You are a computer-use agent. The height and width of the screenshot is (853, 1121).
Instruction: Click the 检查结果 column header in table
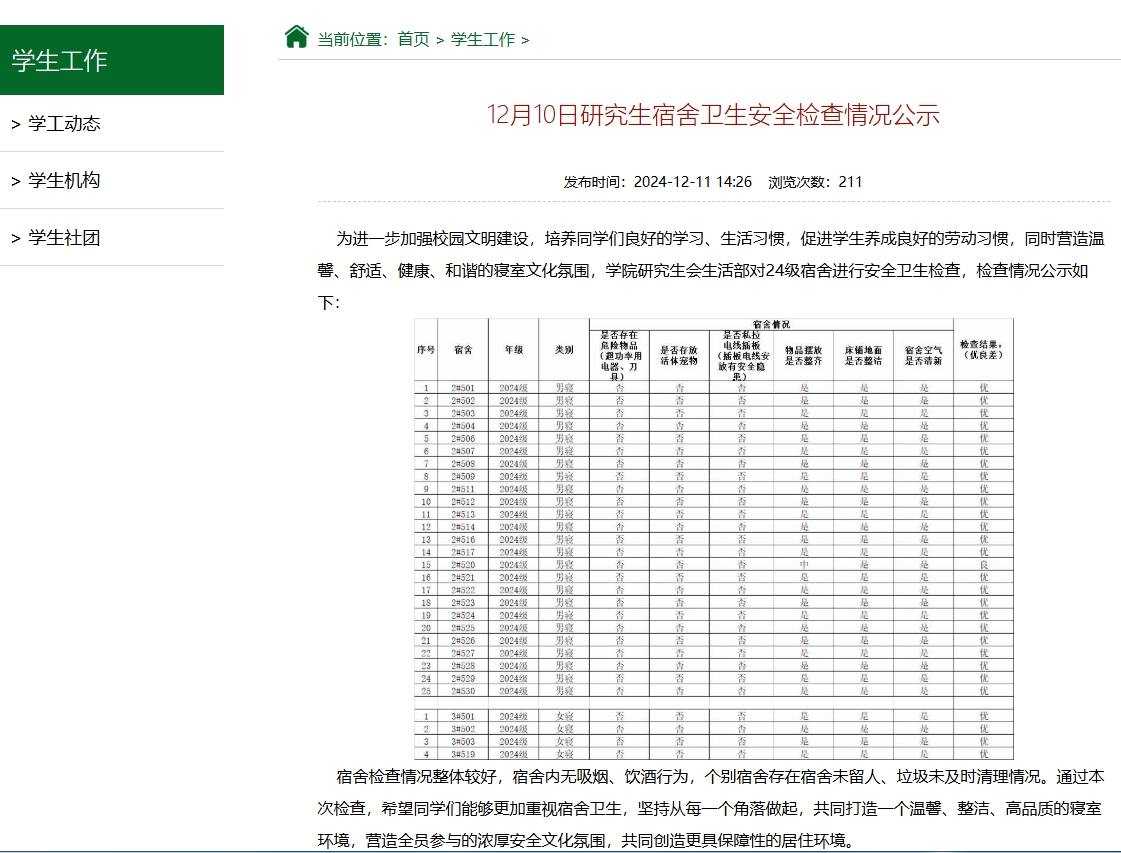point(982,350)
